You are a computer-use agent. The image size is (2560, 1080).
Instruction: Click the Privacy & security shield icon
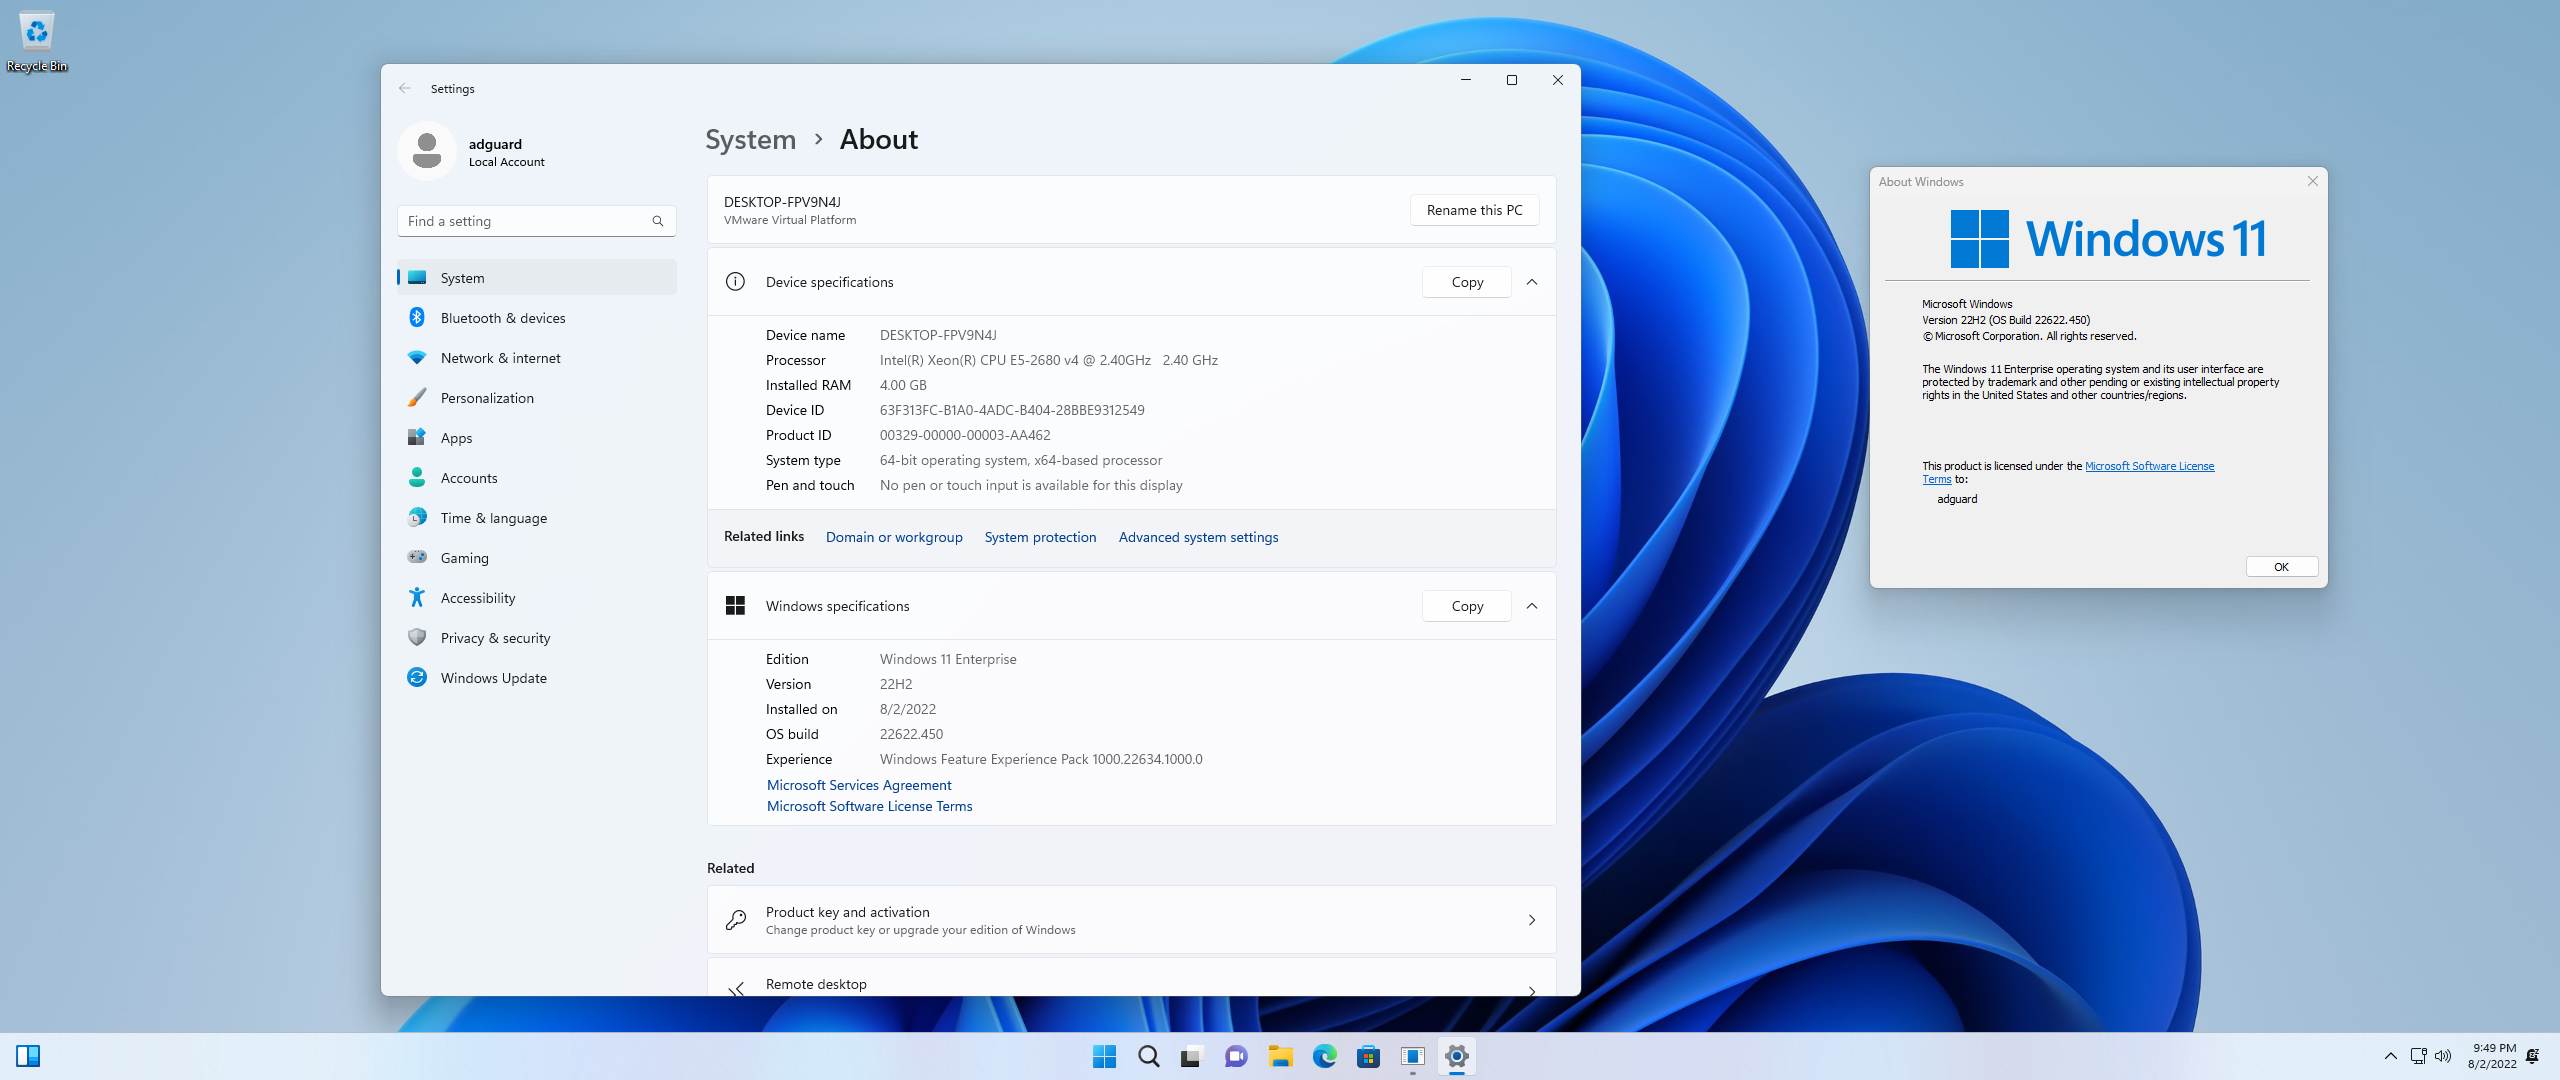tap(417, 638)
